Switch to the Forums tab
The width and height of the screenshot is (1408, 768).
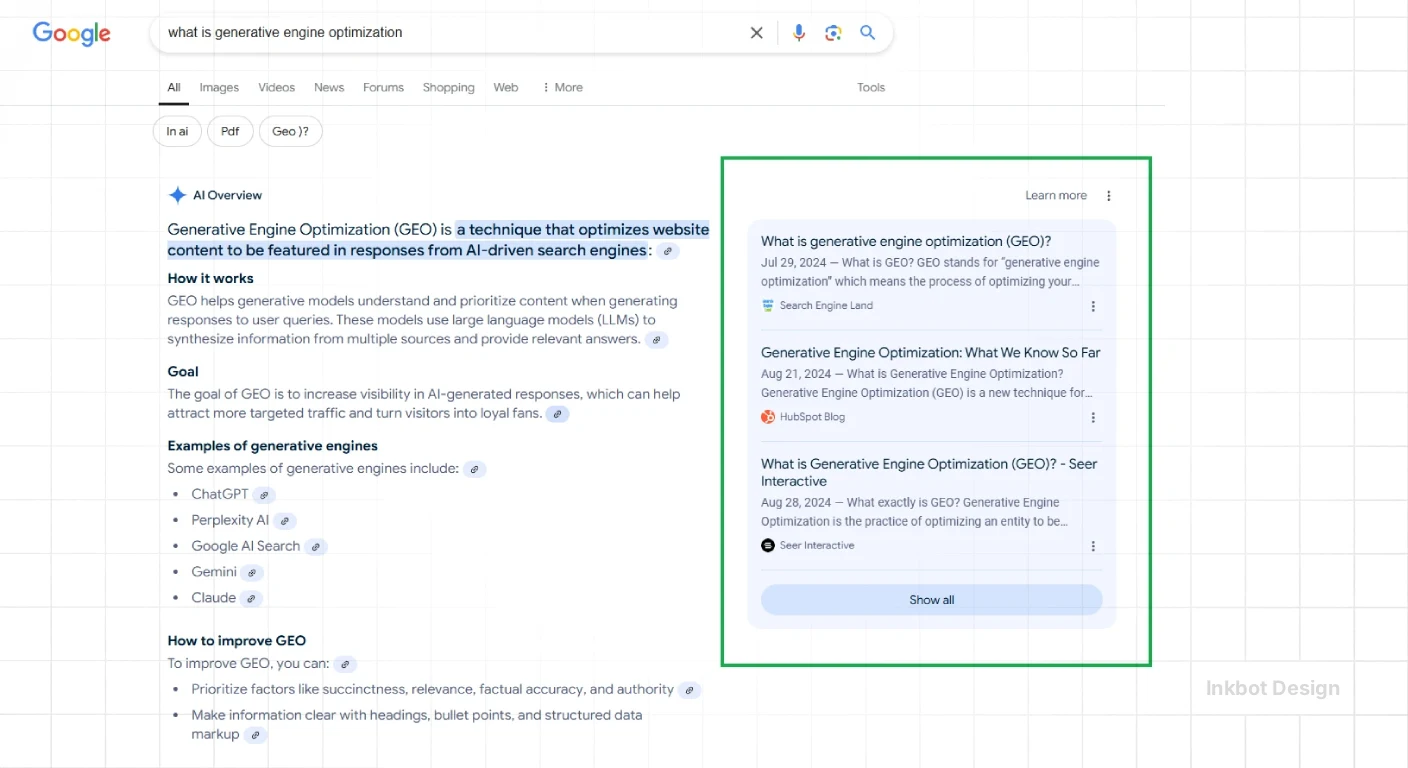click(383, 88)
